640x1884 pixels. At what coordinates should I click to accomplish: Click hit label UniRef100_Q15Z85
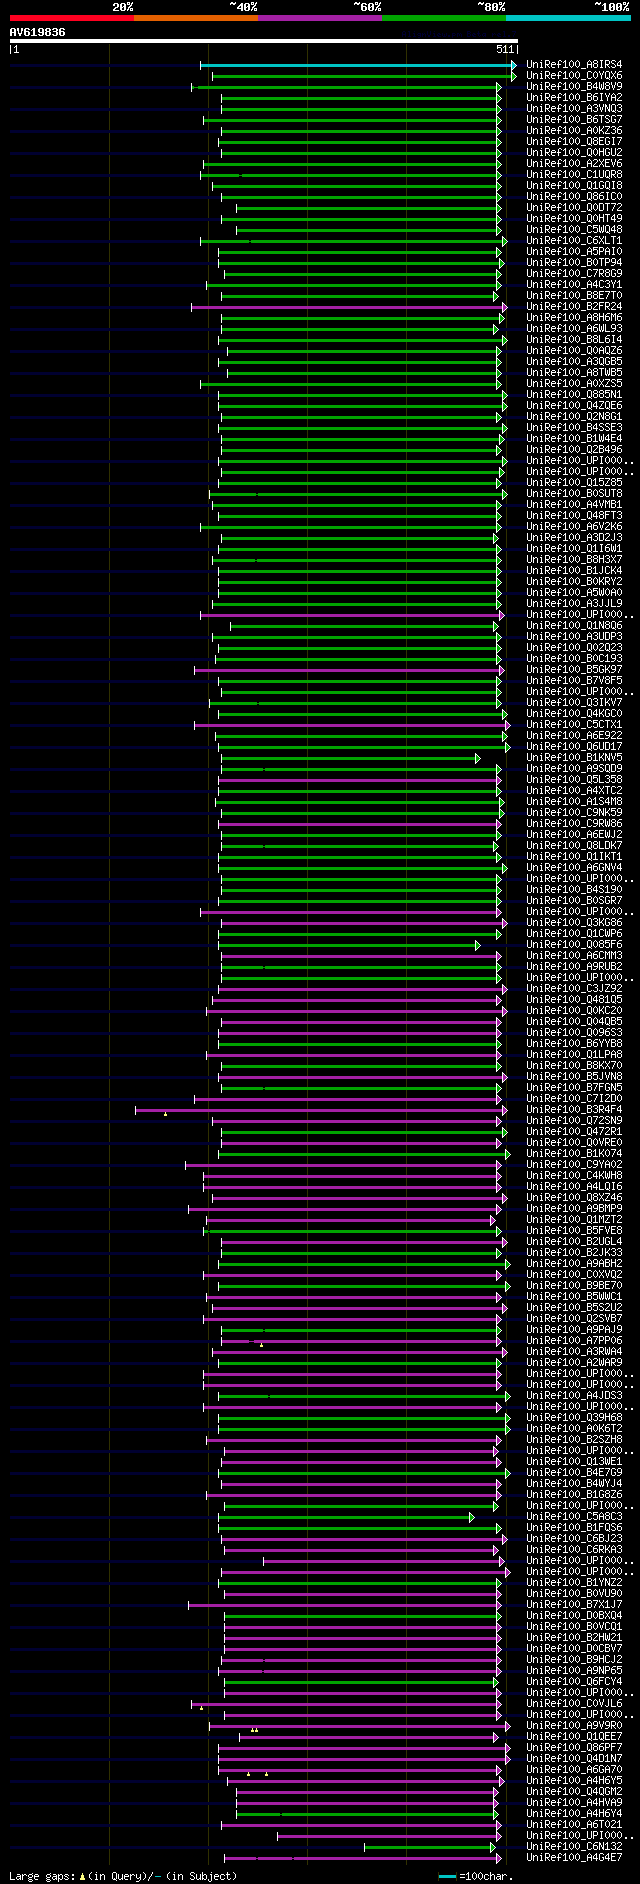click(x=574, y=483)
